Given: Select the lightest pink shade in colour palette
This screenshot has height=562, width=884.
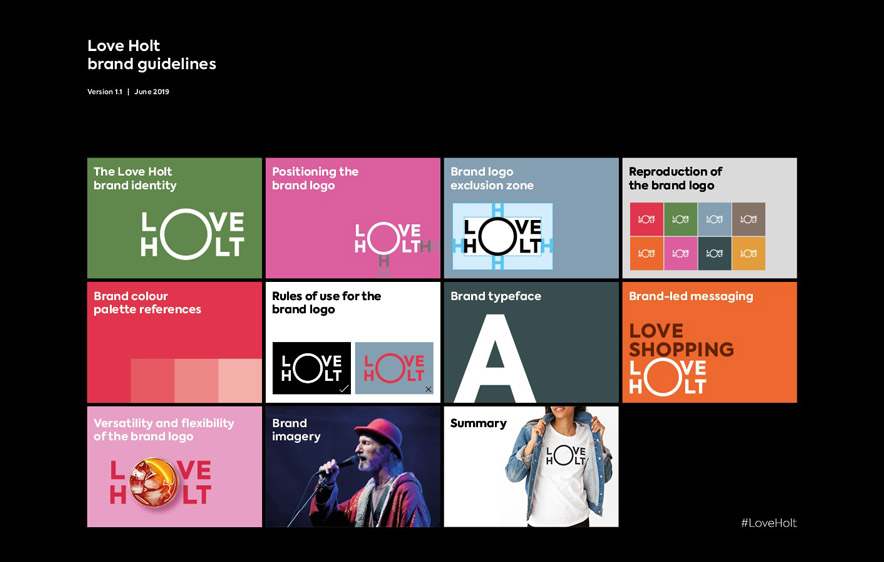Looking at the screenshot, I should coord(239,380).
